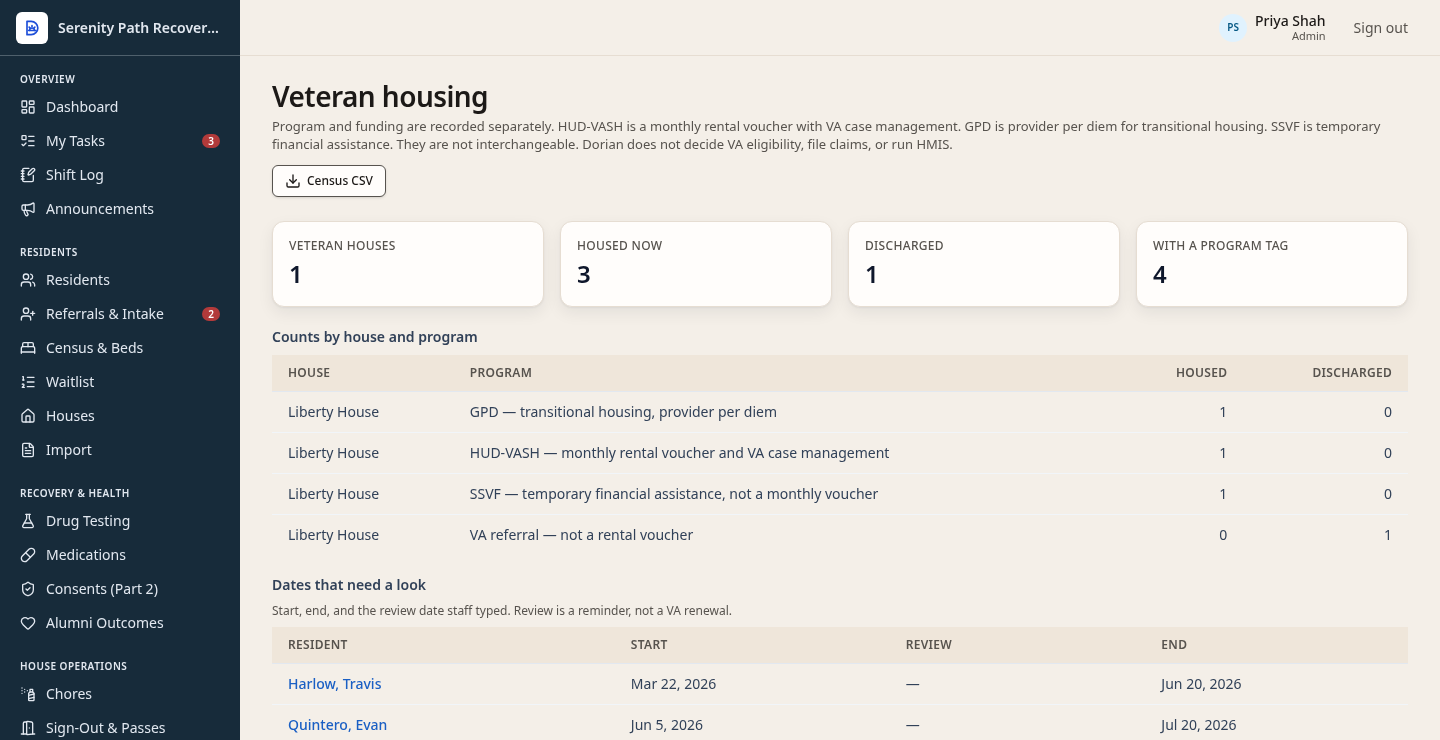1440x740 pixels.
Task: Click the Referrals & Intake person-plus icon
Action: (x=28, y=314)
